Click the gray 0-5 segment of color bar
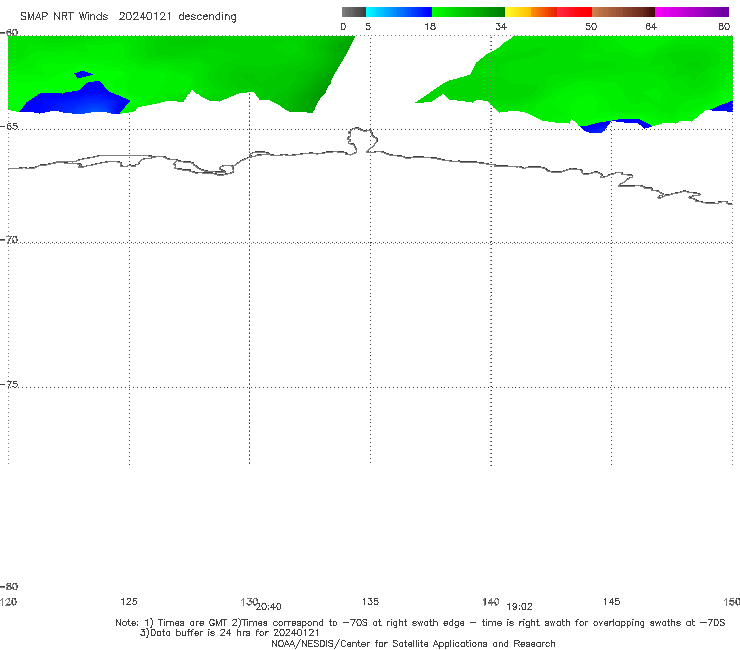Viewport: 740px width, 650px height. coord(354,12)
